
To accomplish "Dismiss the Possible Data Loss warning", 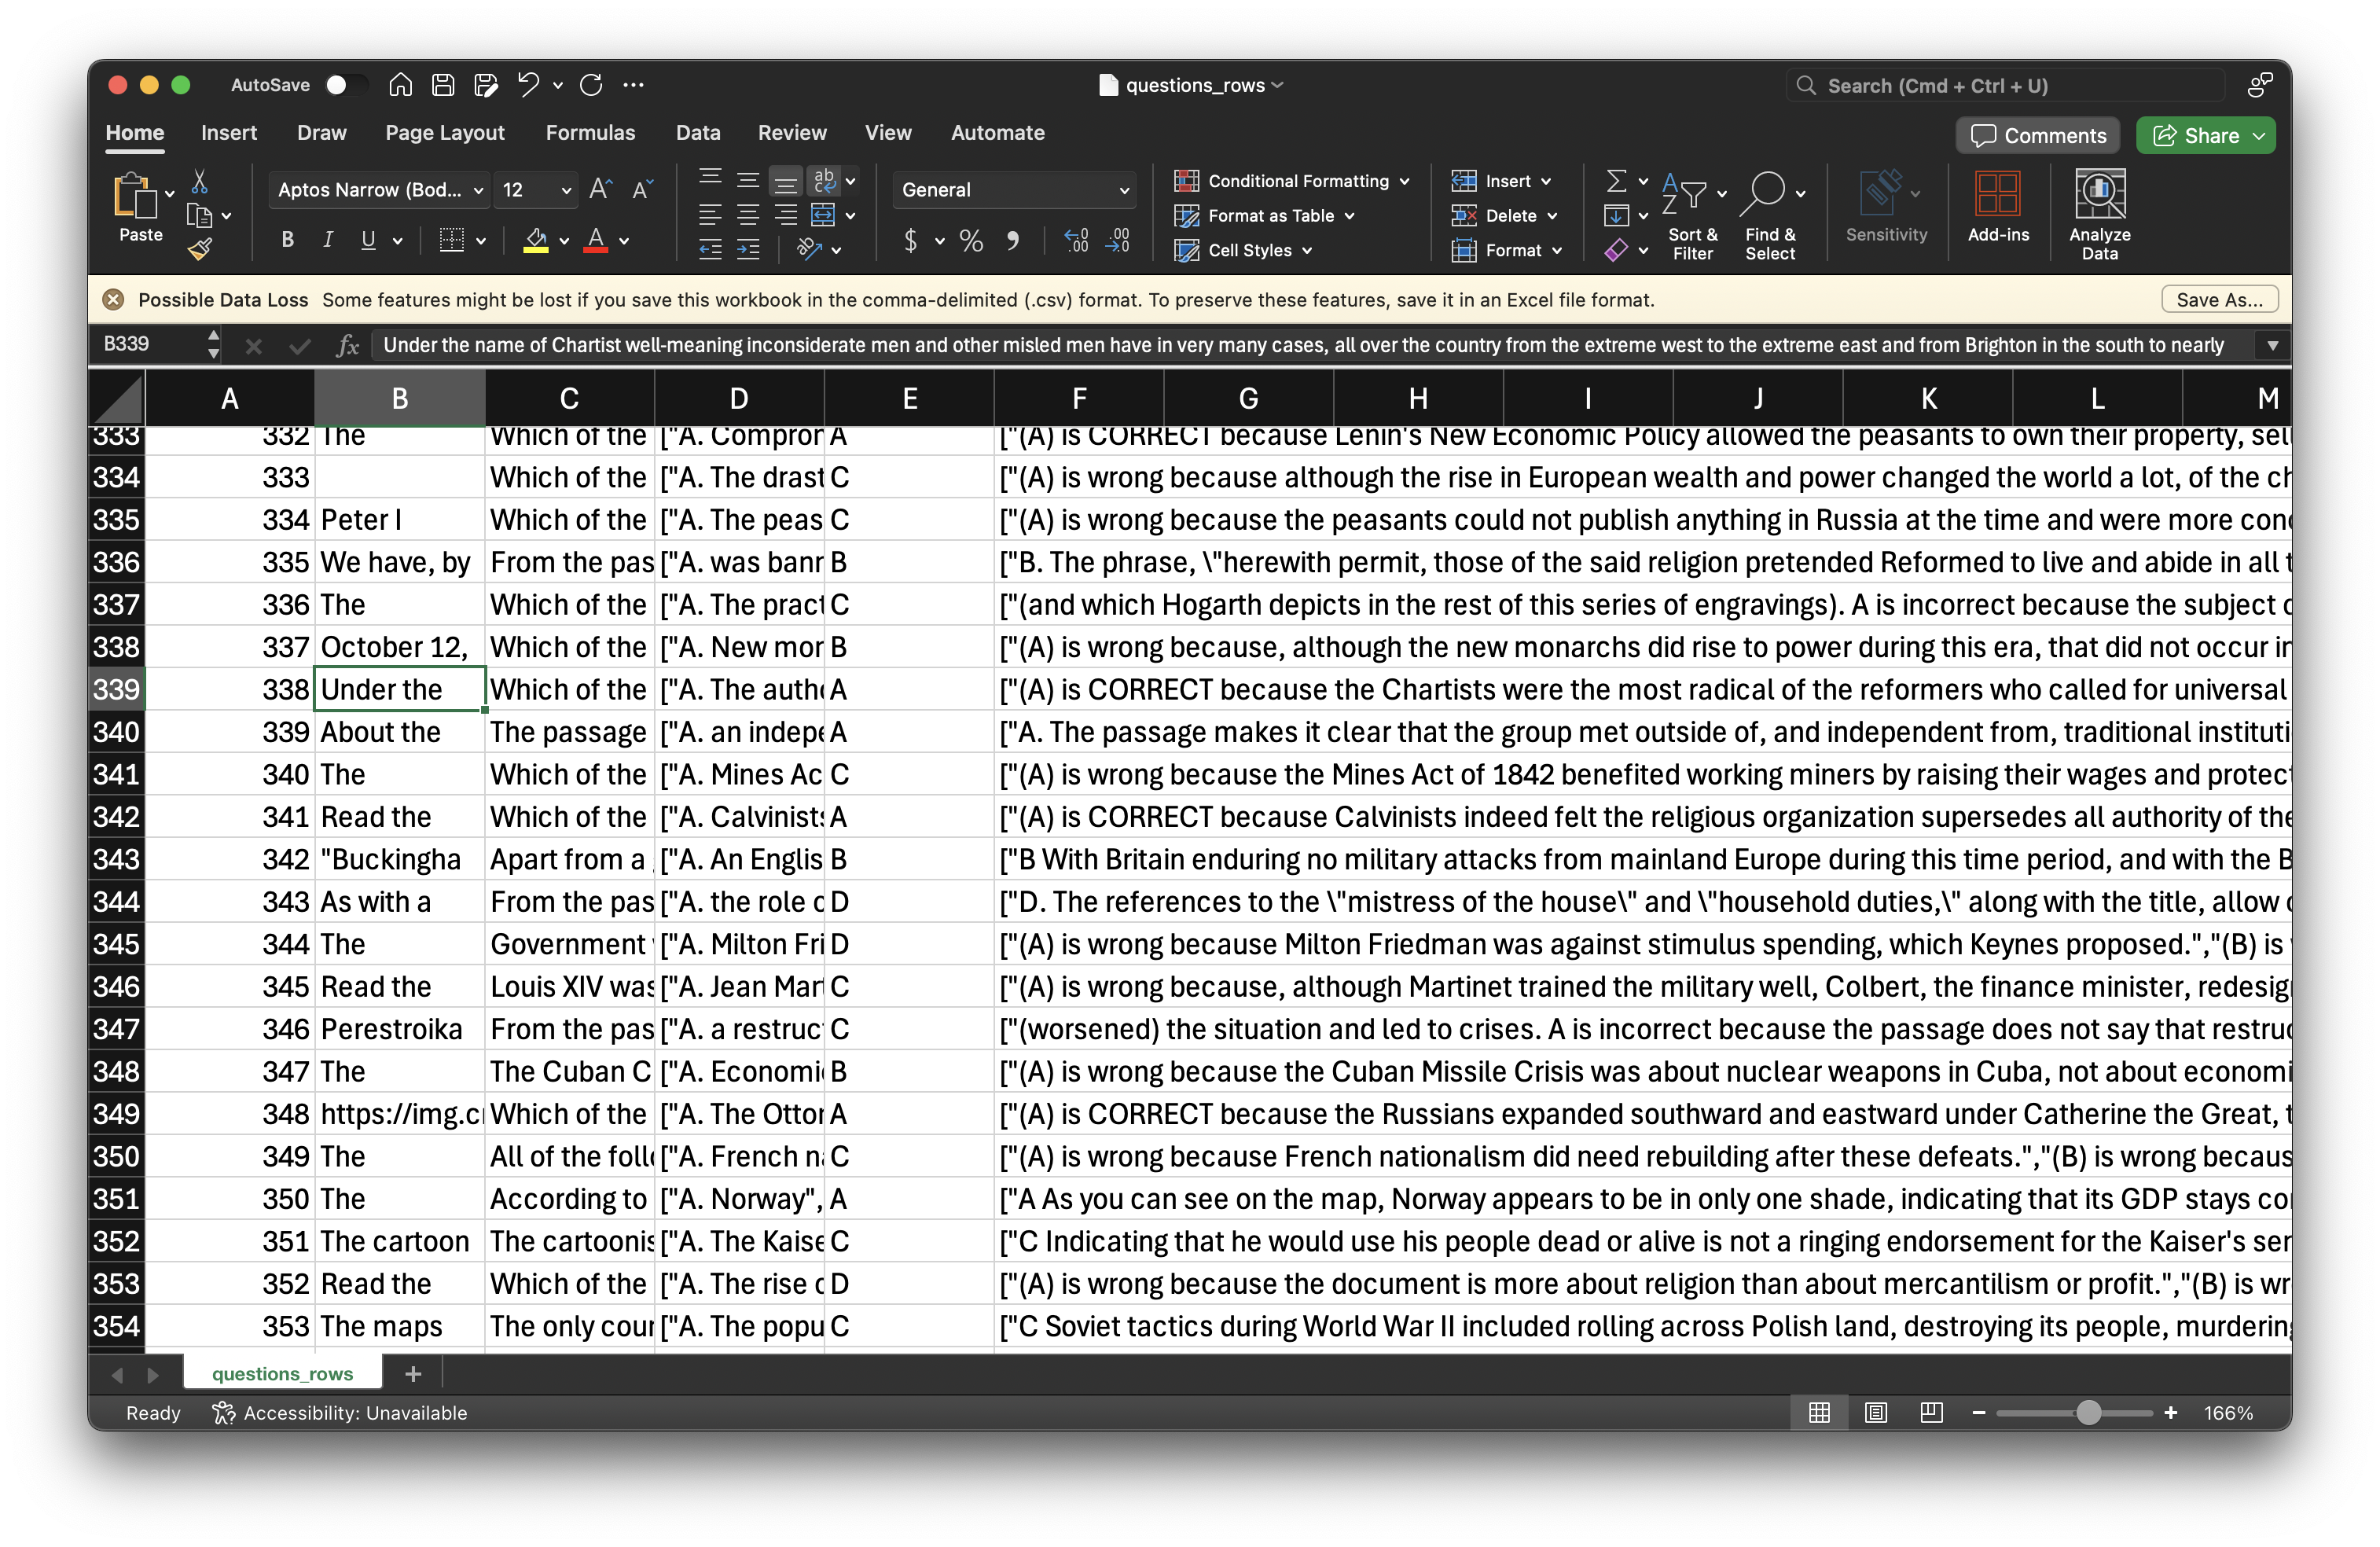I will [113, 300].
